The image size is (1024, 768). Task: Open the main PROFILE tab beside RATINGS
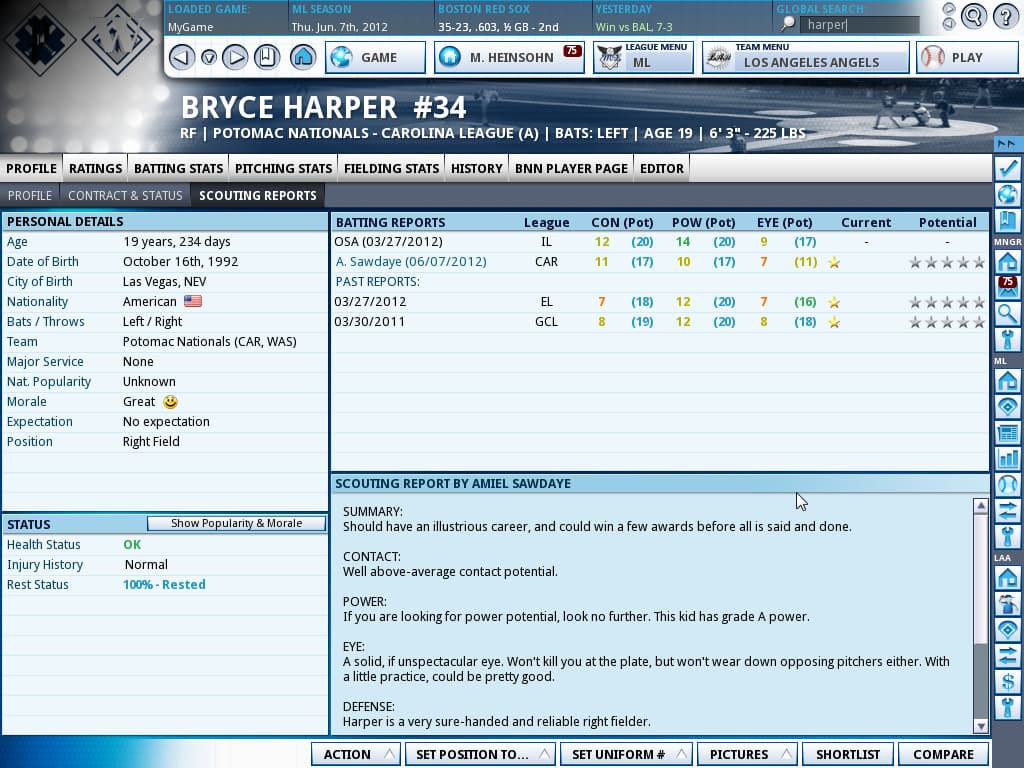(x=31, y=168)
